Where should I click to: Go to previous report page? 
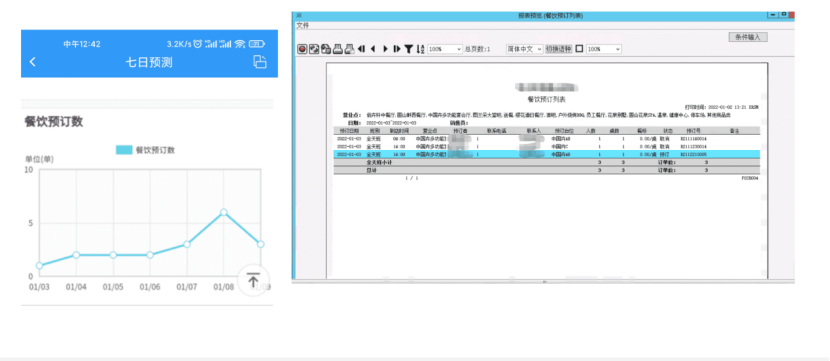(x=373, y=49)
